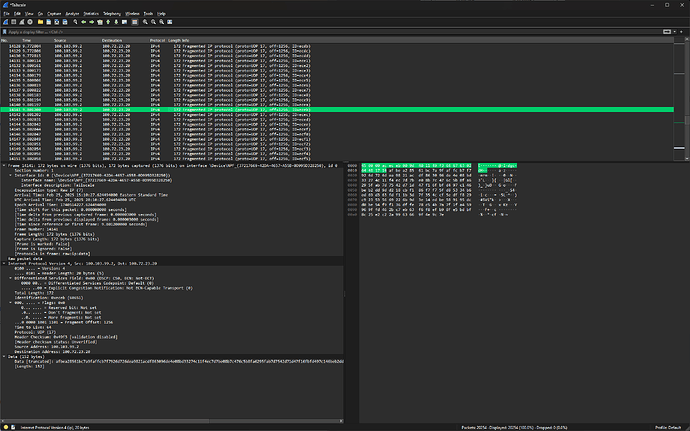Click the Go to specified packet icon
This screenshot has height=431, width=690.
pyautogui.click(x=100, y=22)
